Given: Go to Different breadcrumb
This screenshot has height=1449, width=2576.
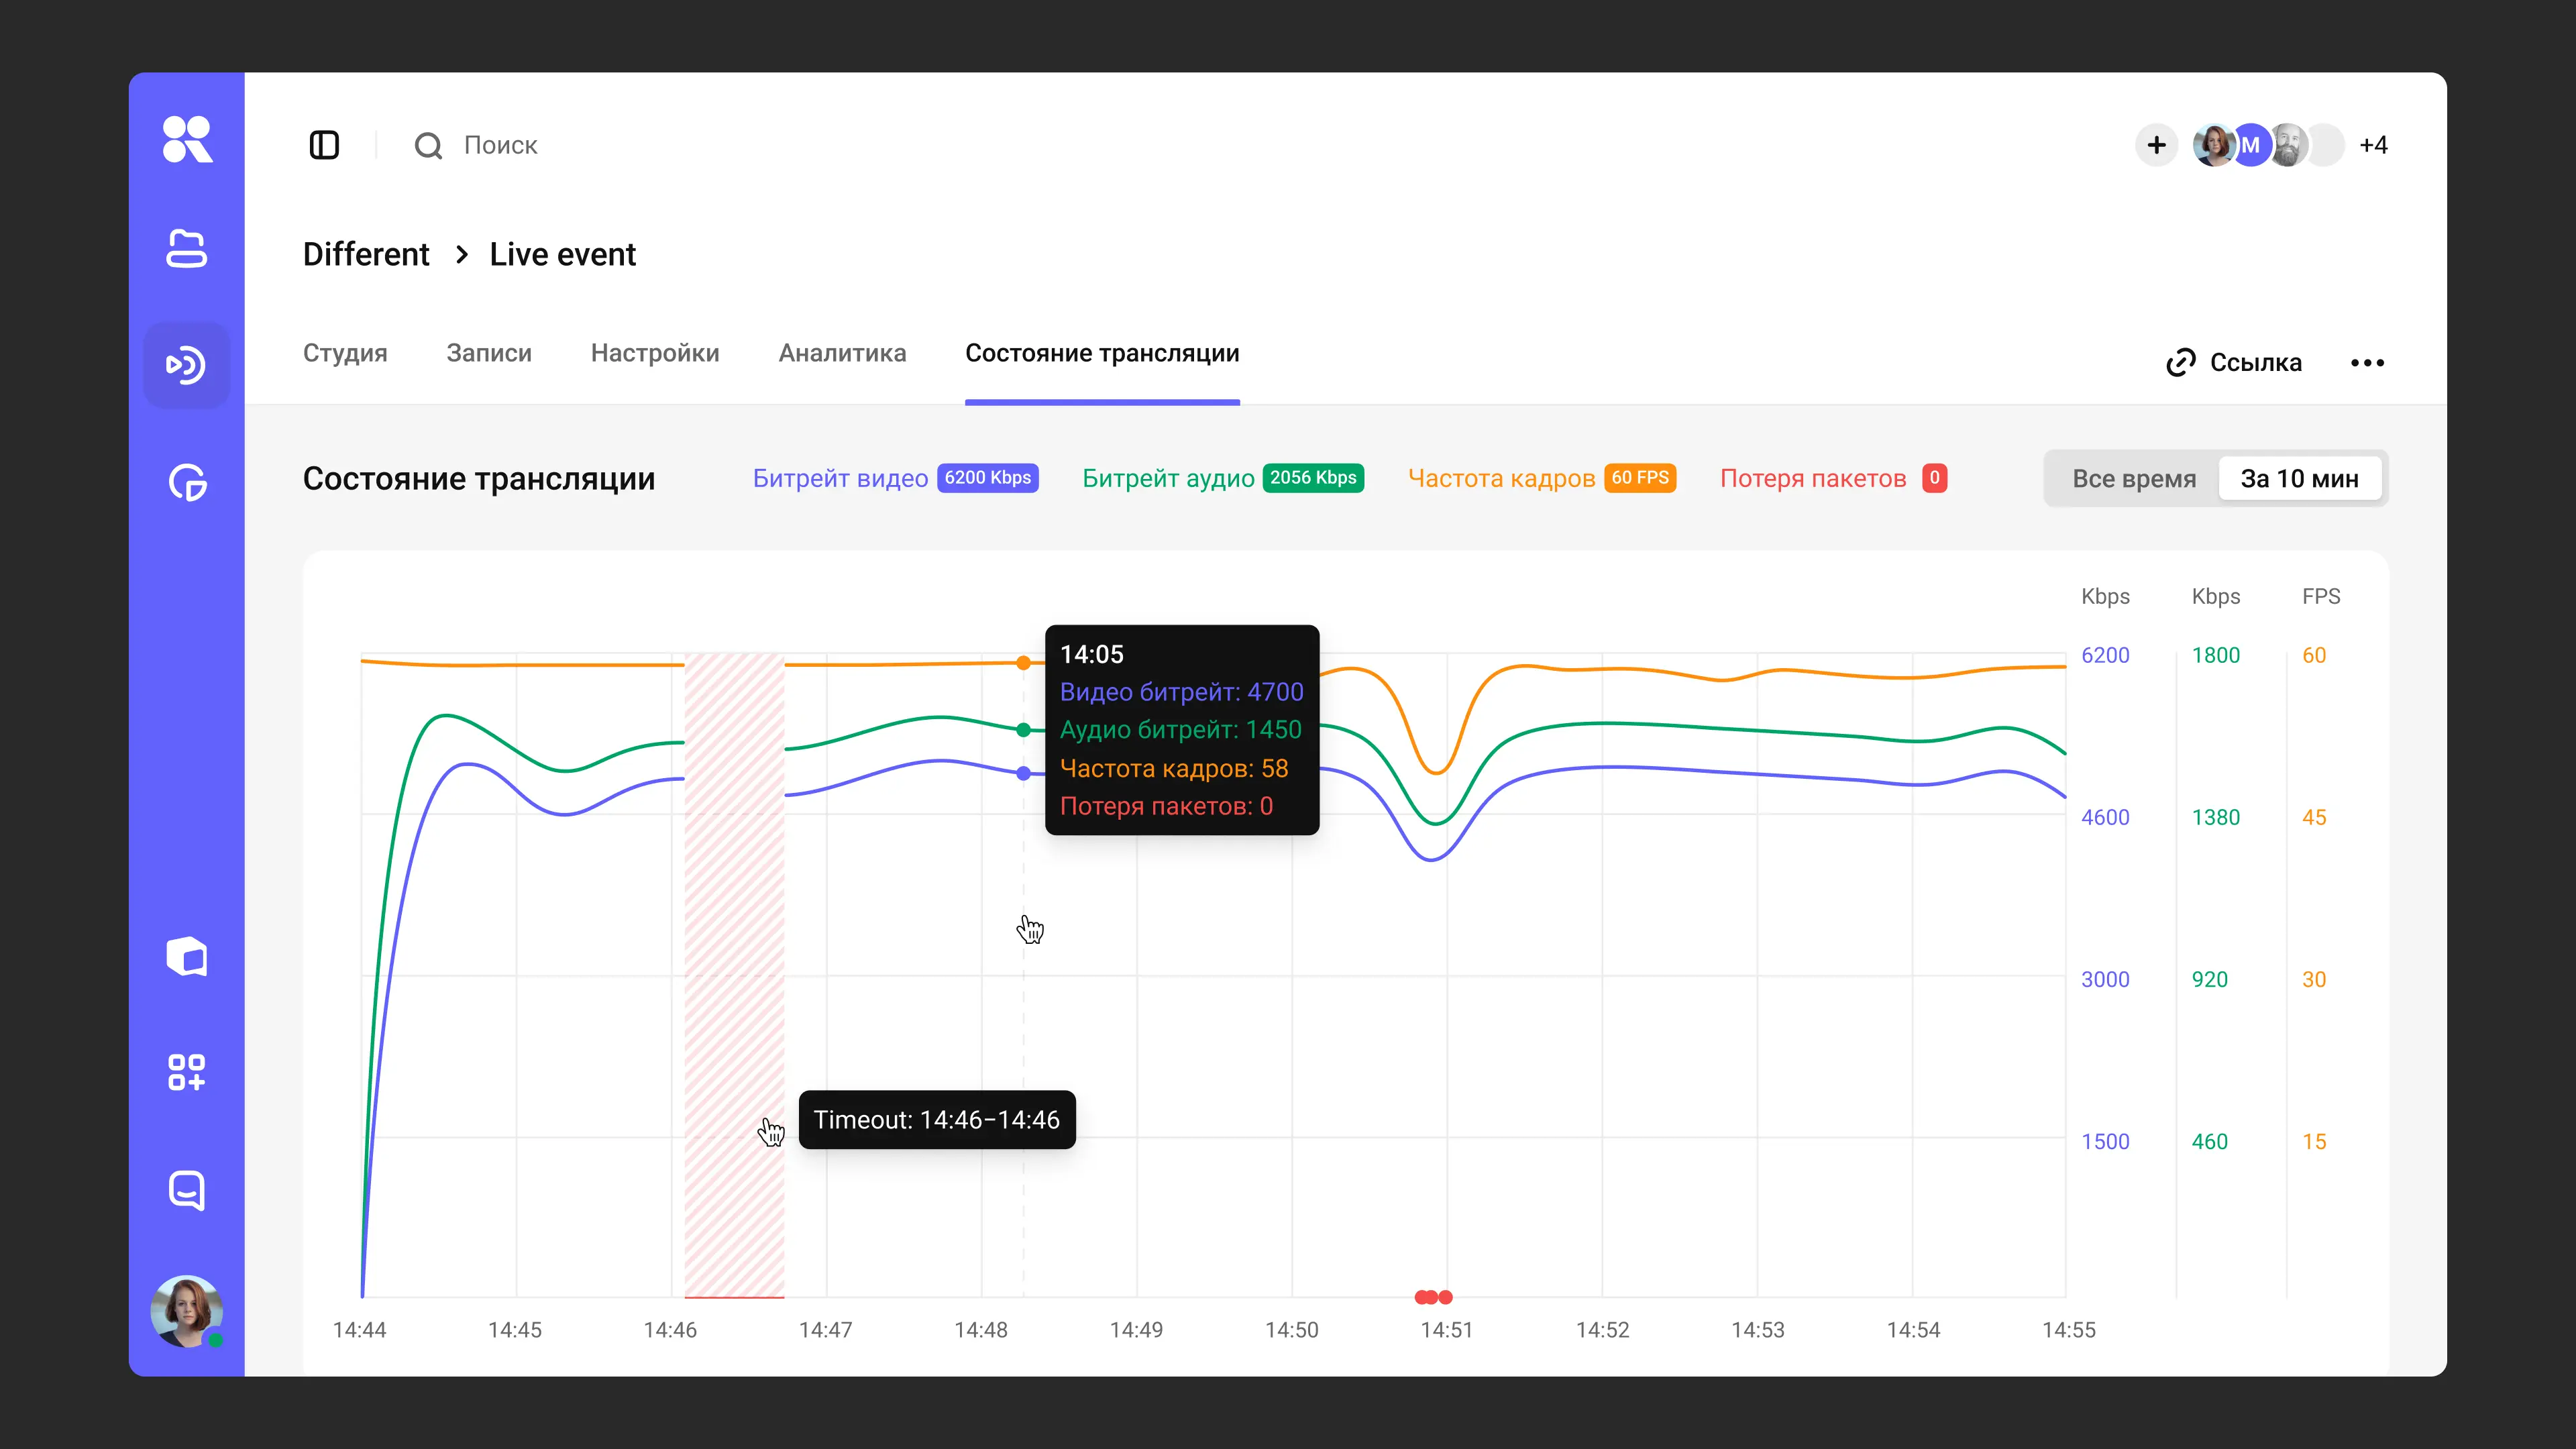Looking at the screenshot, I should (366, 254).
